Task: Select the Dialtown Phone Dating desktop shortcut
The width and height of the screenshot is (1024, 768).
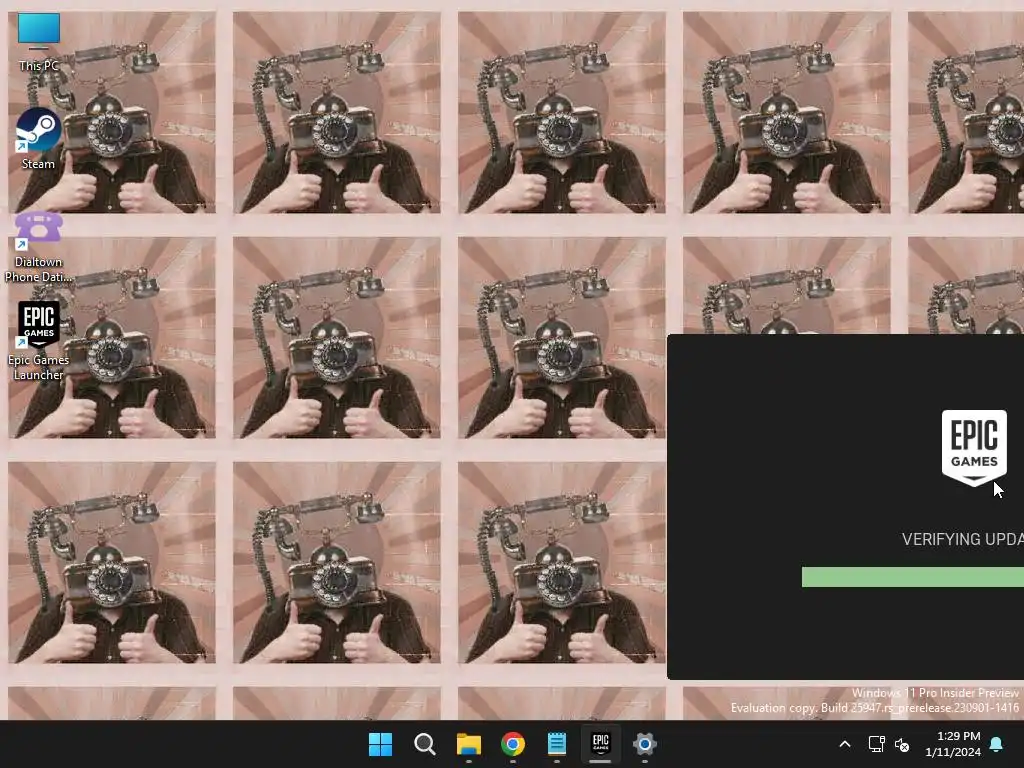Action: [39, 248]
